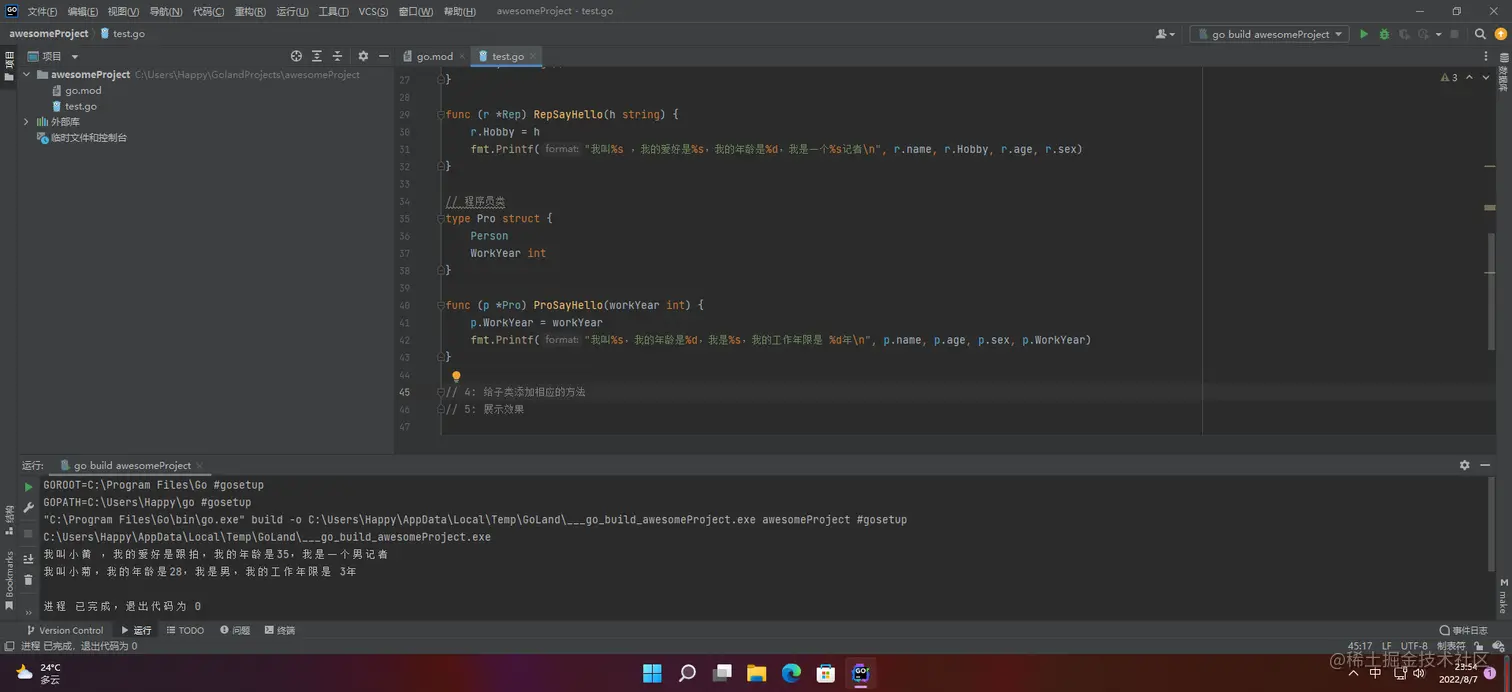Click the Windows Start button
Screen dimensions: 1512x692
point(652,673)
